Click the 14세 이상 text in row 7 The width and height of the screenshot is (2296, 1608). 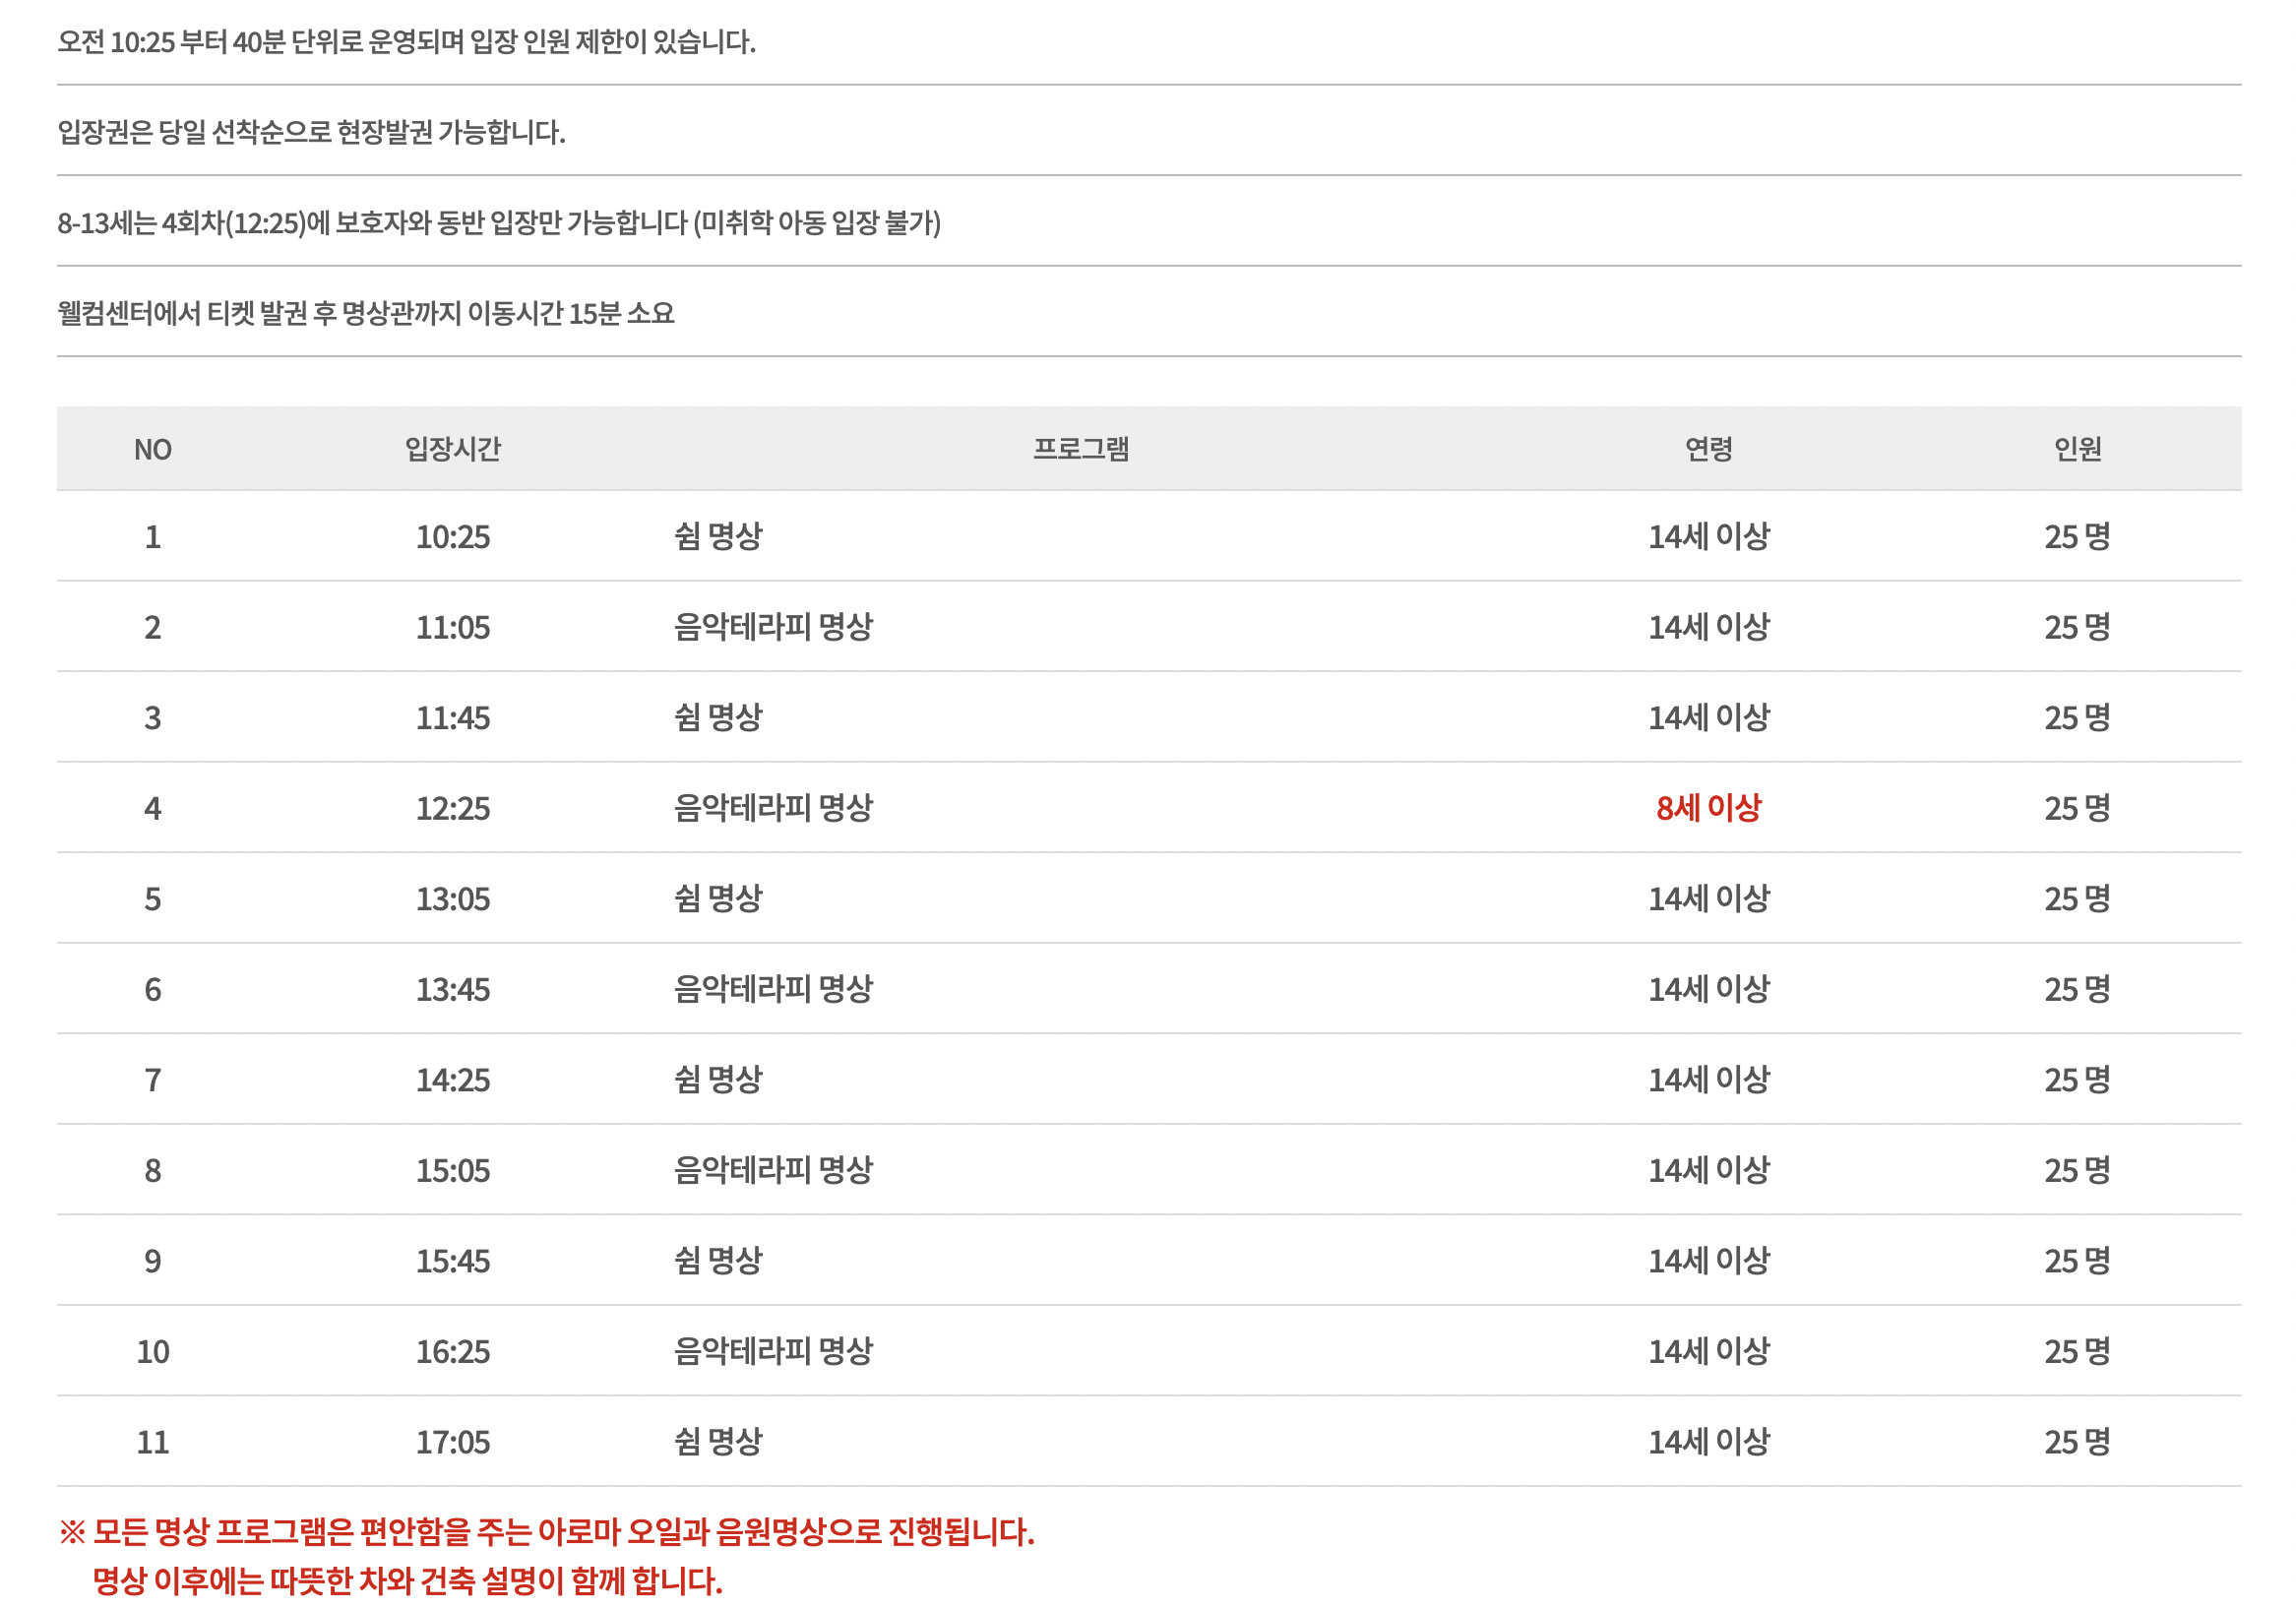pyautogui.click(x=1707, y=1080)
